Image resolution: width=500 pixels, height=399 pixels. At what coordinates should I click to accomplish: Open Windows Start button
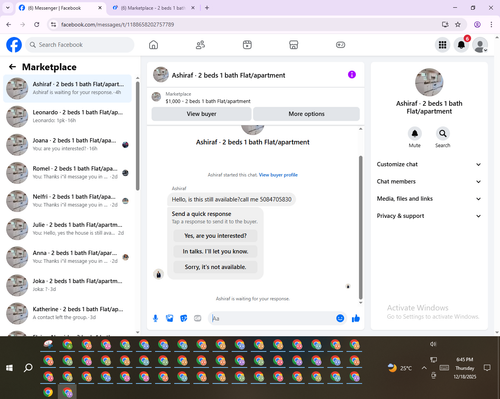pos(9,368)
